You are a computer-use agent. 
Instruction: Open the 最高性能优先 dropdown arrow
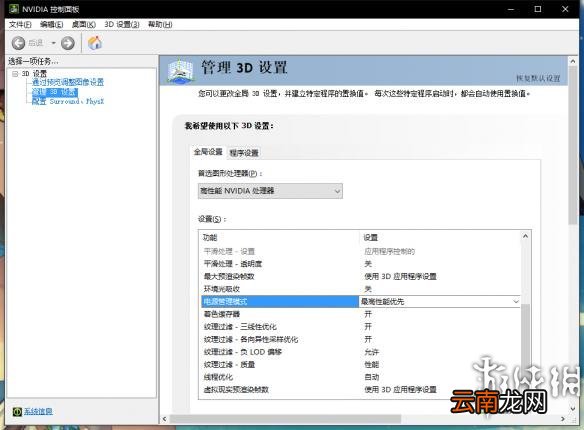point(515,302)
